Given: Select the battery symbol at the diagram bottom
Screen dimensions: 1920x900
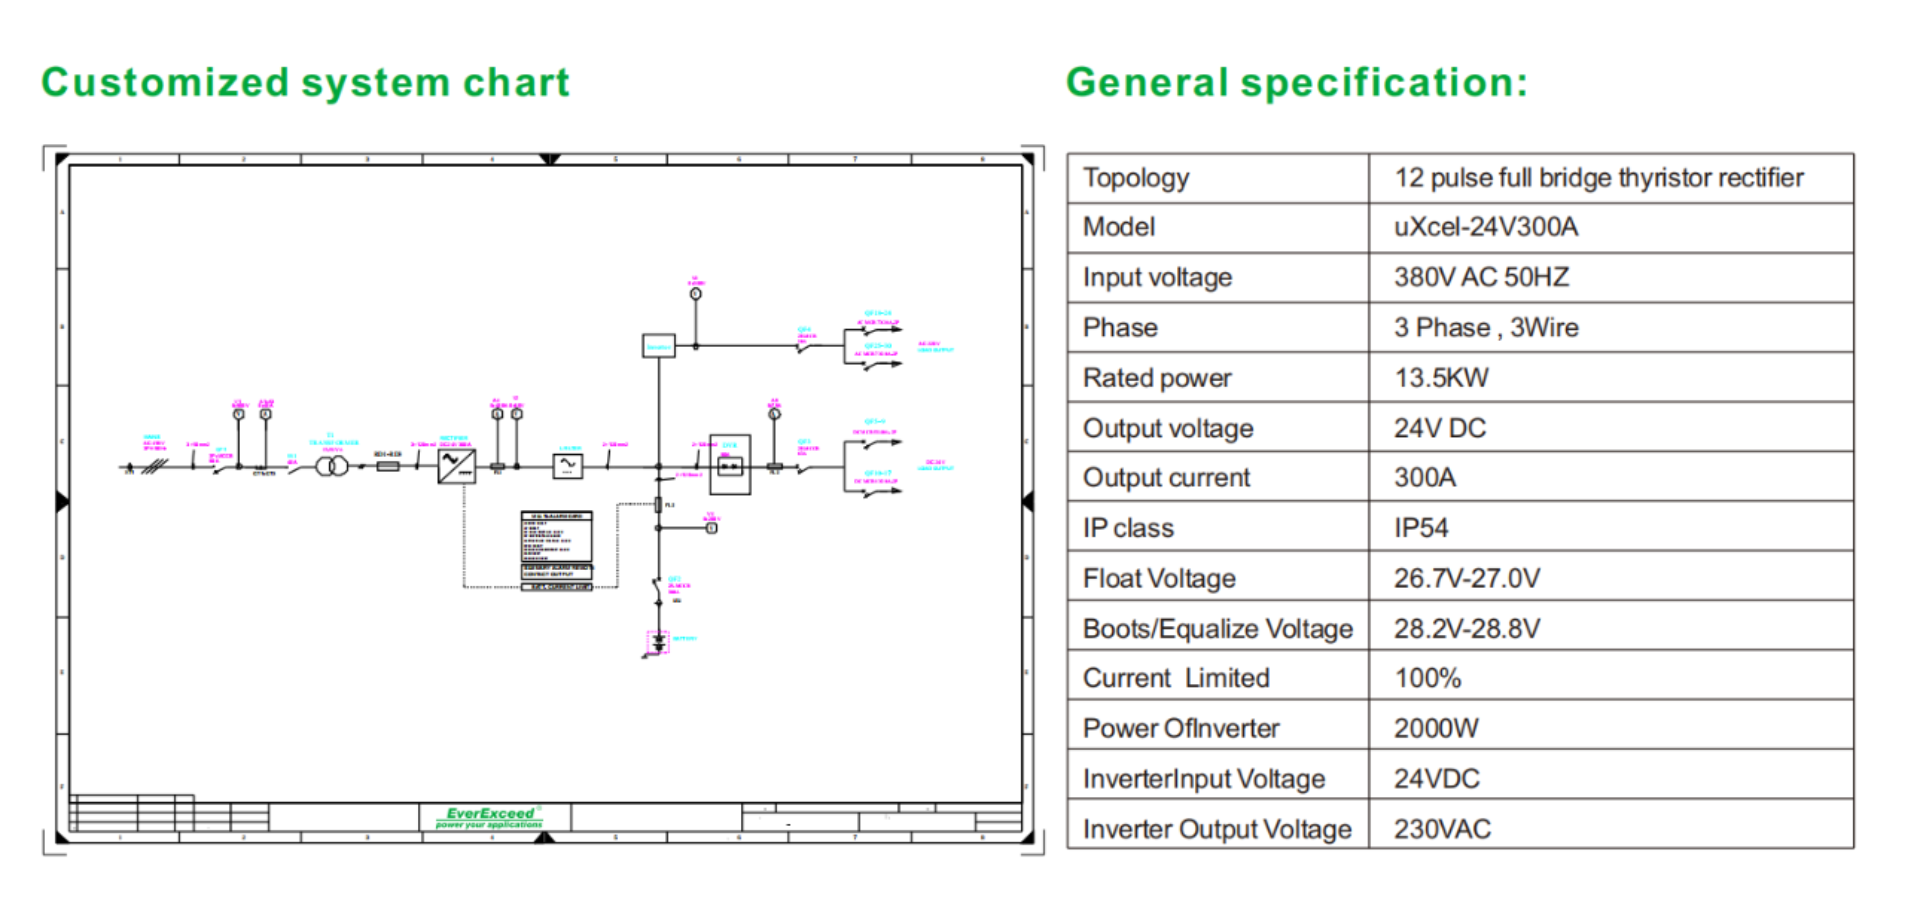Looking at the screenshot, I should 658,643.
